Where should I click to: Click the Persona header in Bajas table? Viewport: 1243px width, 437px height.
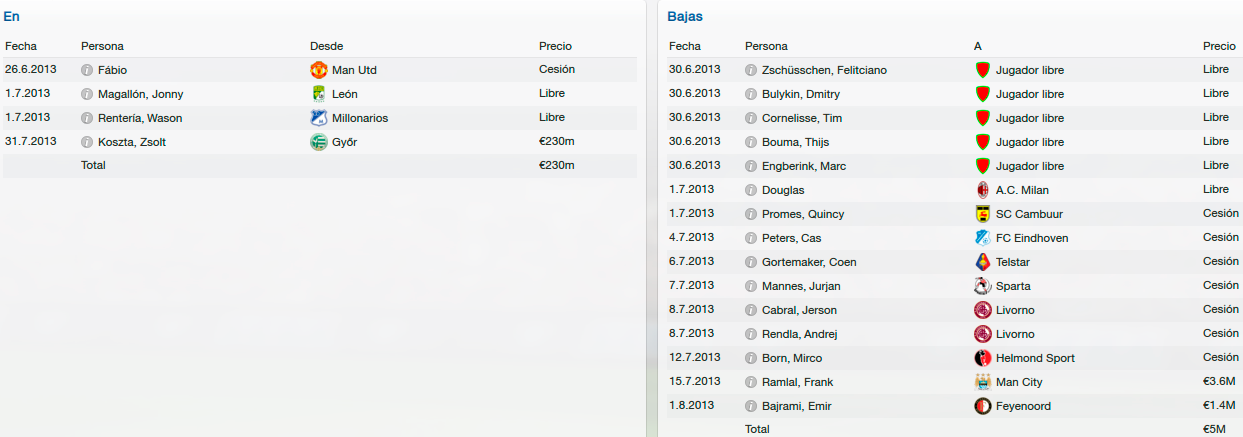[766, 46]
